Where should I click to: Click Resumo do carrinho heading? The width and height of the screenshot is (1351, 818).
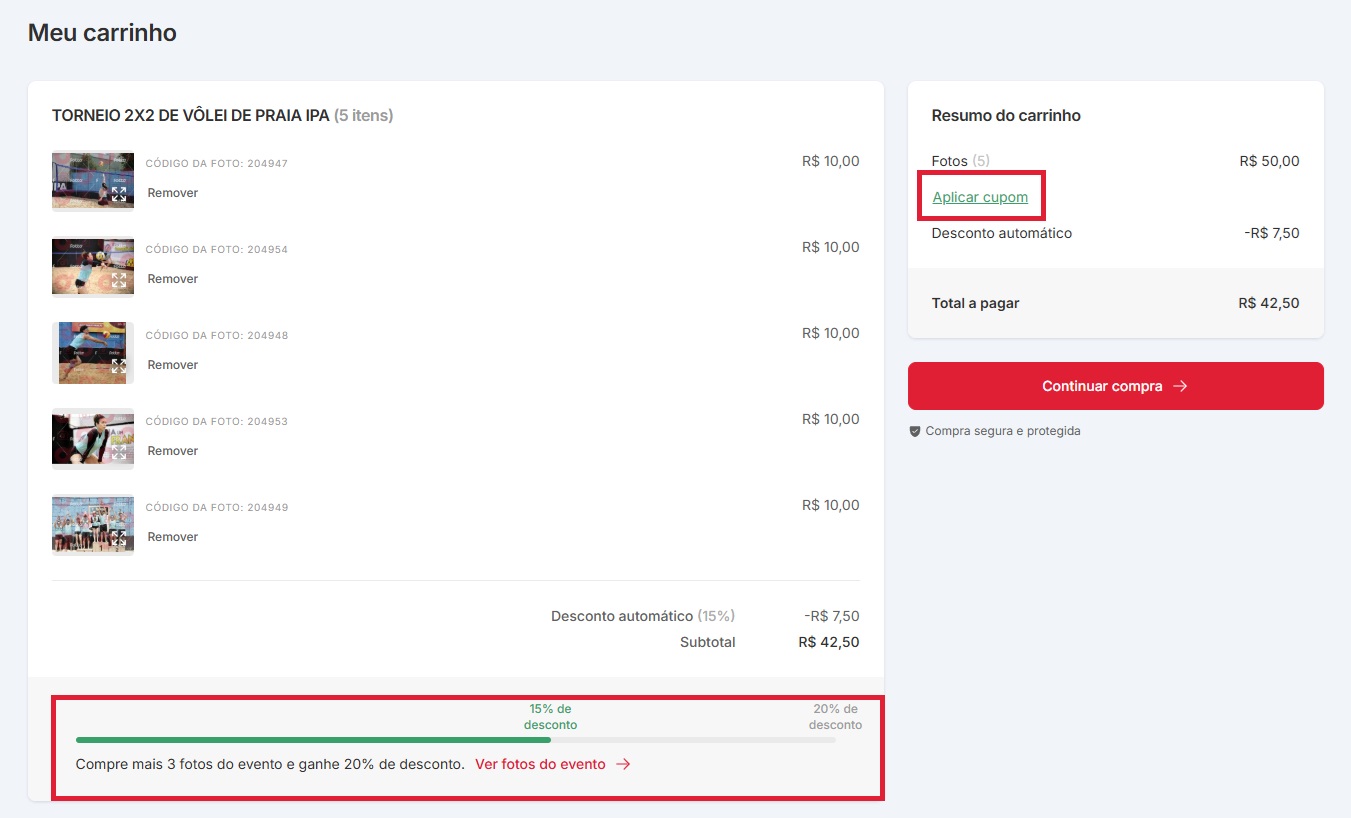coord(1006,116)
